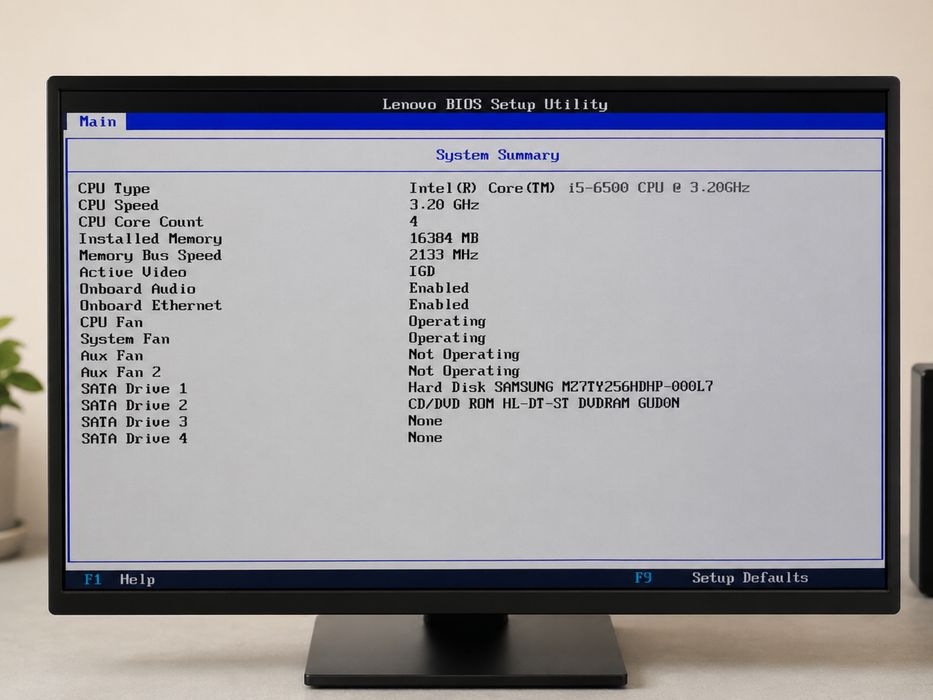This screenshot has width=933, height=700.
Task: Click the Help label in footer
Action: tap(137, 580)
